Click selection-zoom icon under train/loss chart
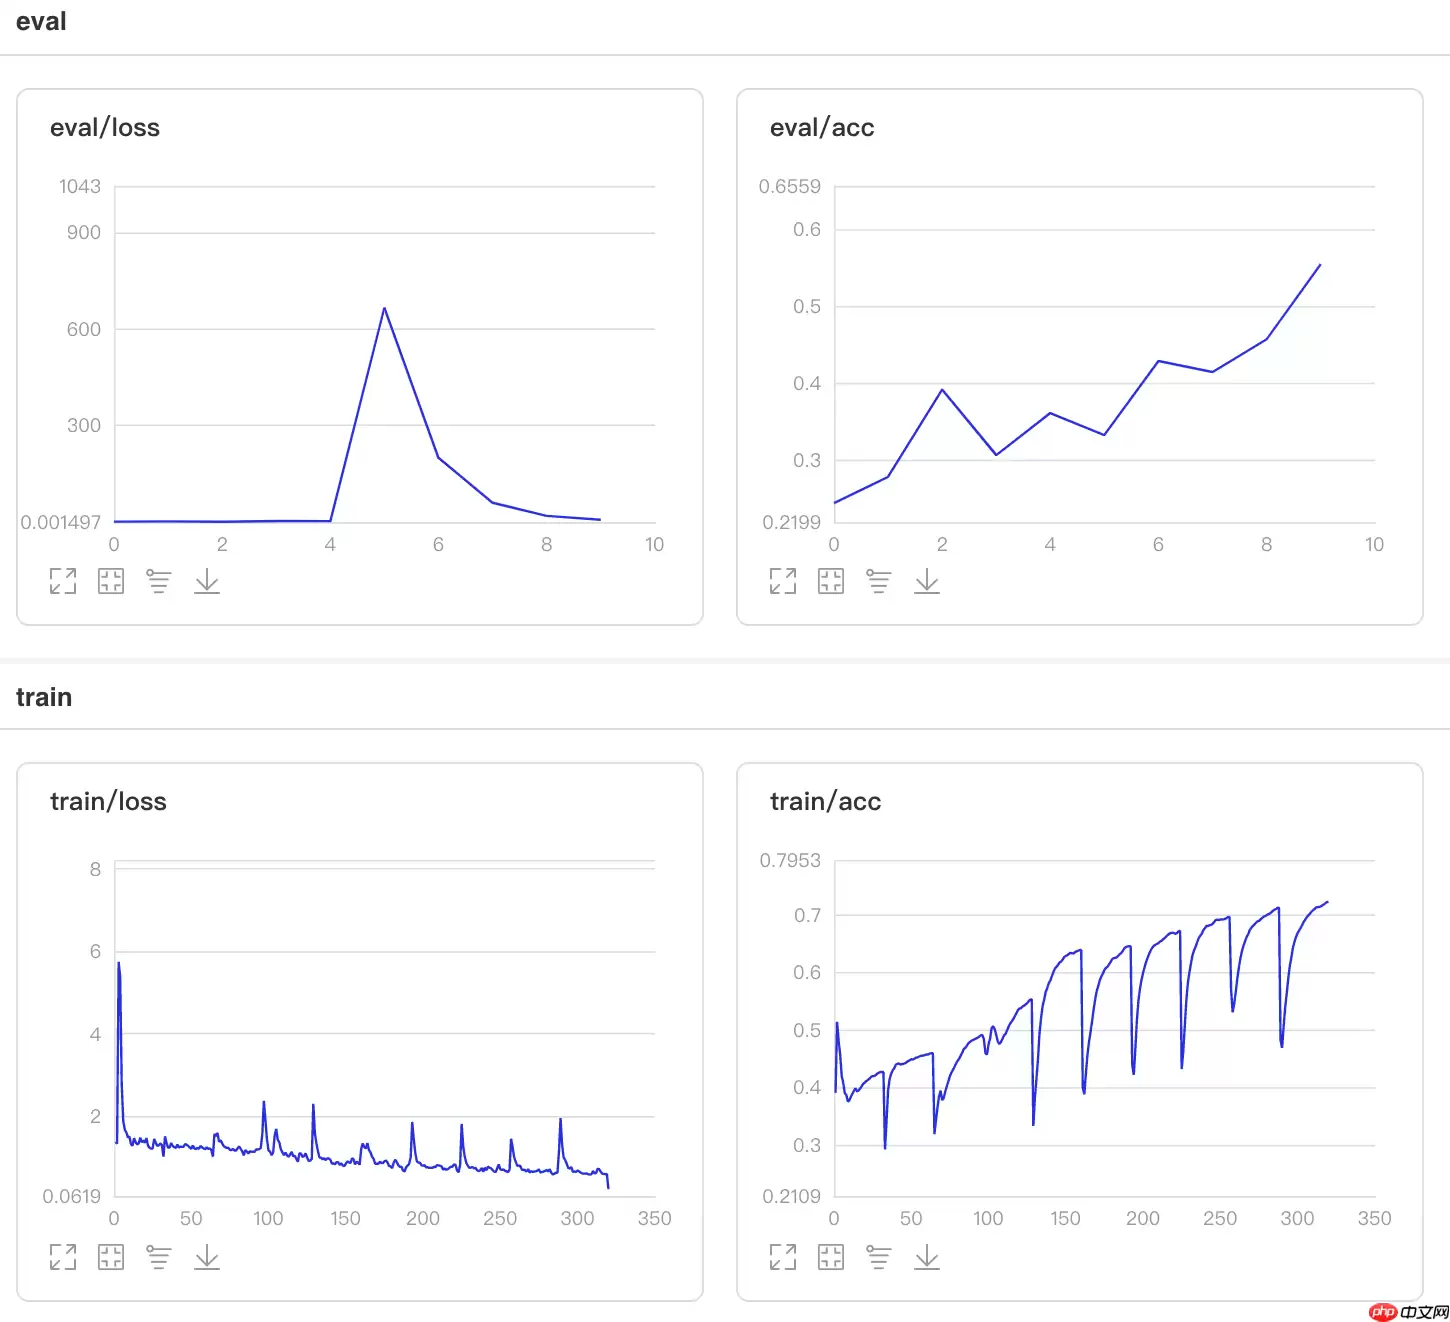The width and height of the screenshot is (1450, 1322). click(x=111, y=1257)
